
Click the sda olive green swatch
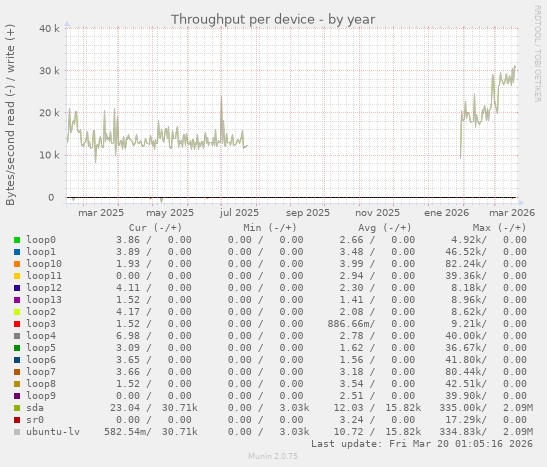[x=17, y=408]
